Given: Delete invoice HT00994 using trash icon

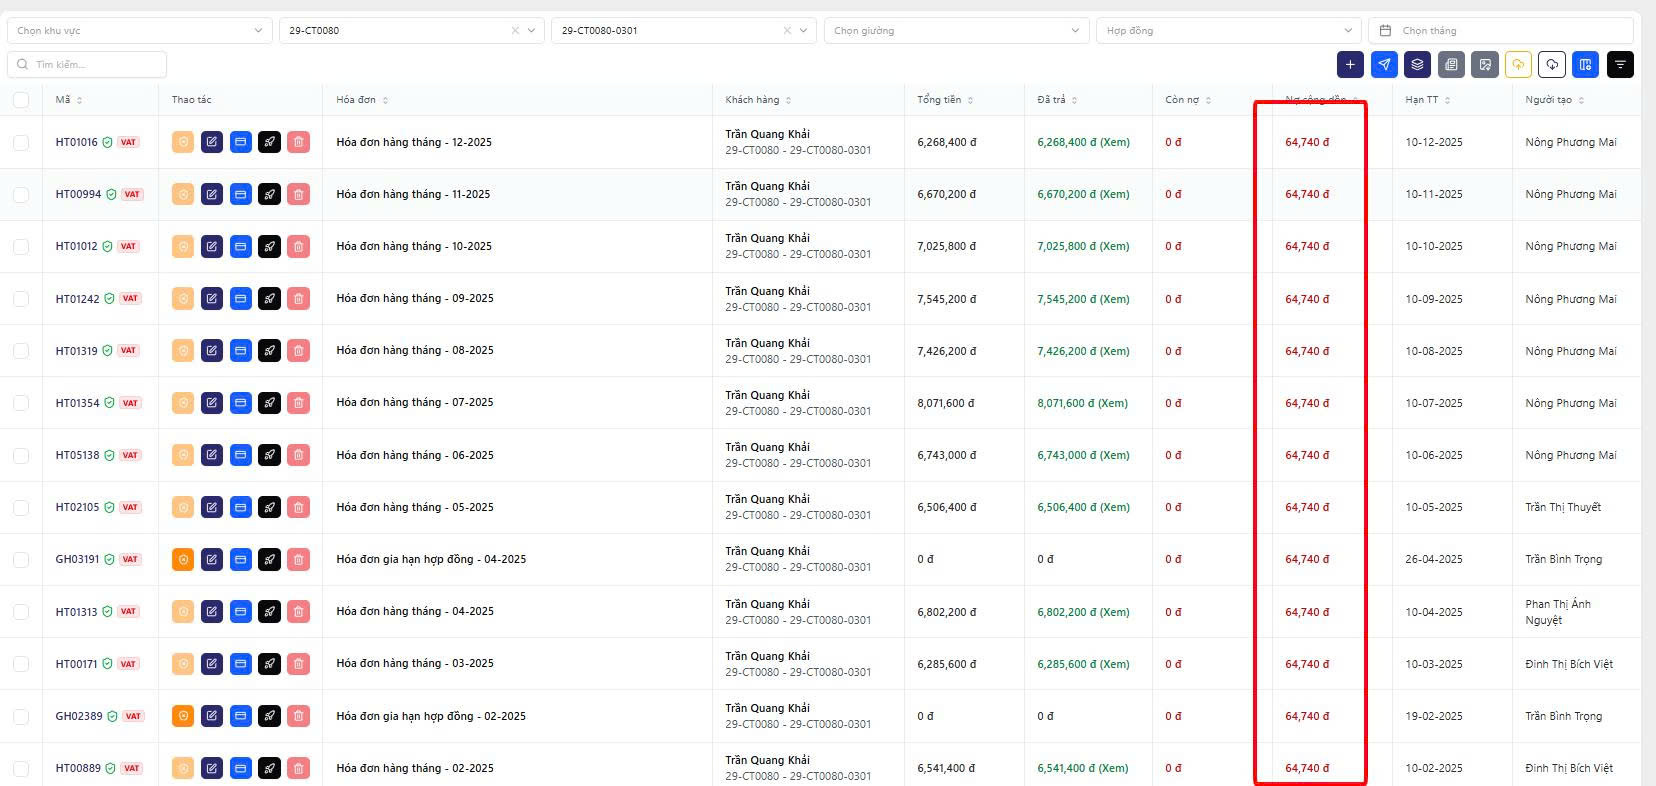Looking at the screenshot, I should 298,195.
